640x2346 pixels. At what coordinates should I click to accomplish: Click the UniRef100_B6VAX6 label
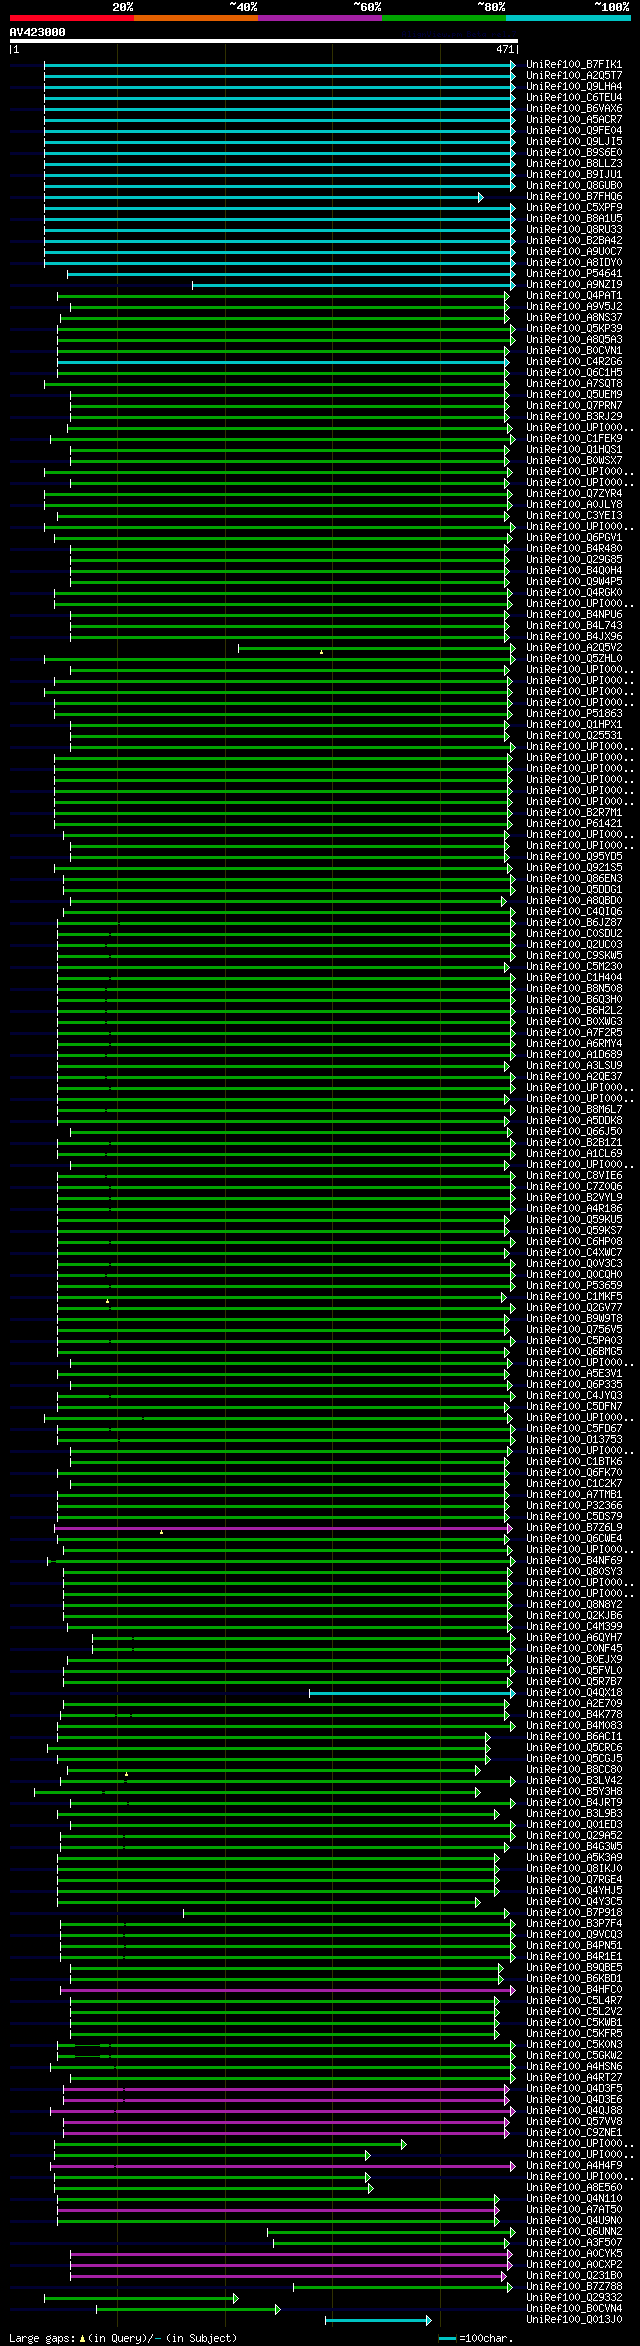pyautogui.click(x=574, y=109)
